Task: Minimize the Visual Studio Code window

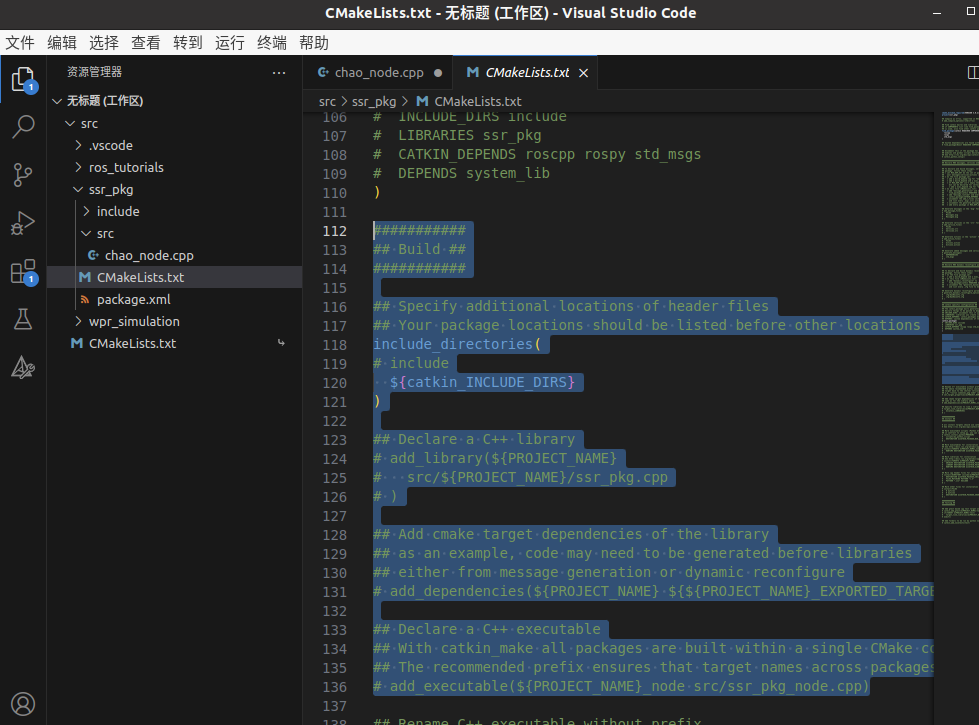Action: coord(937,12)
